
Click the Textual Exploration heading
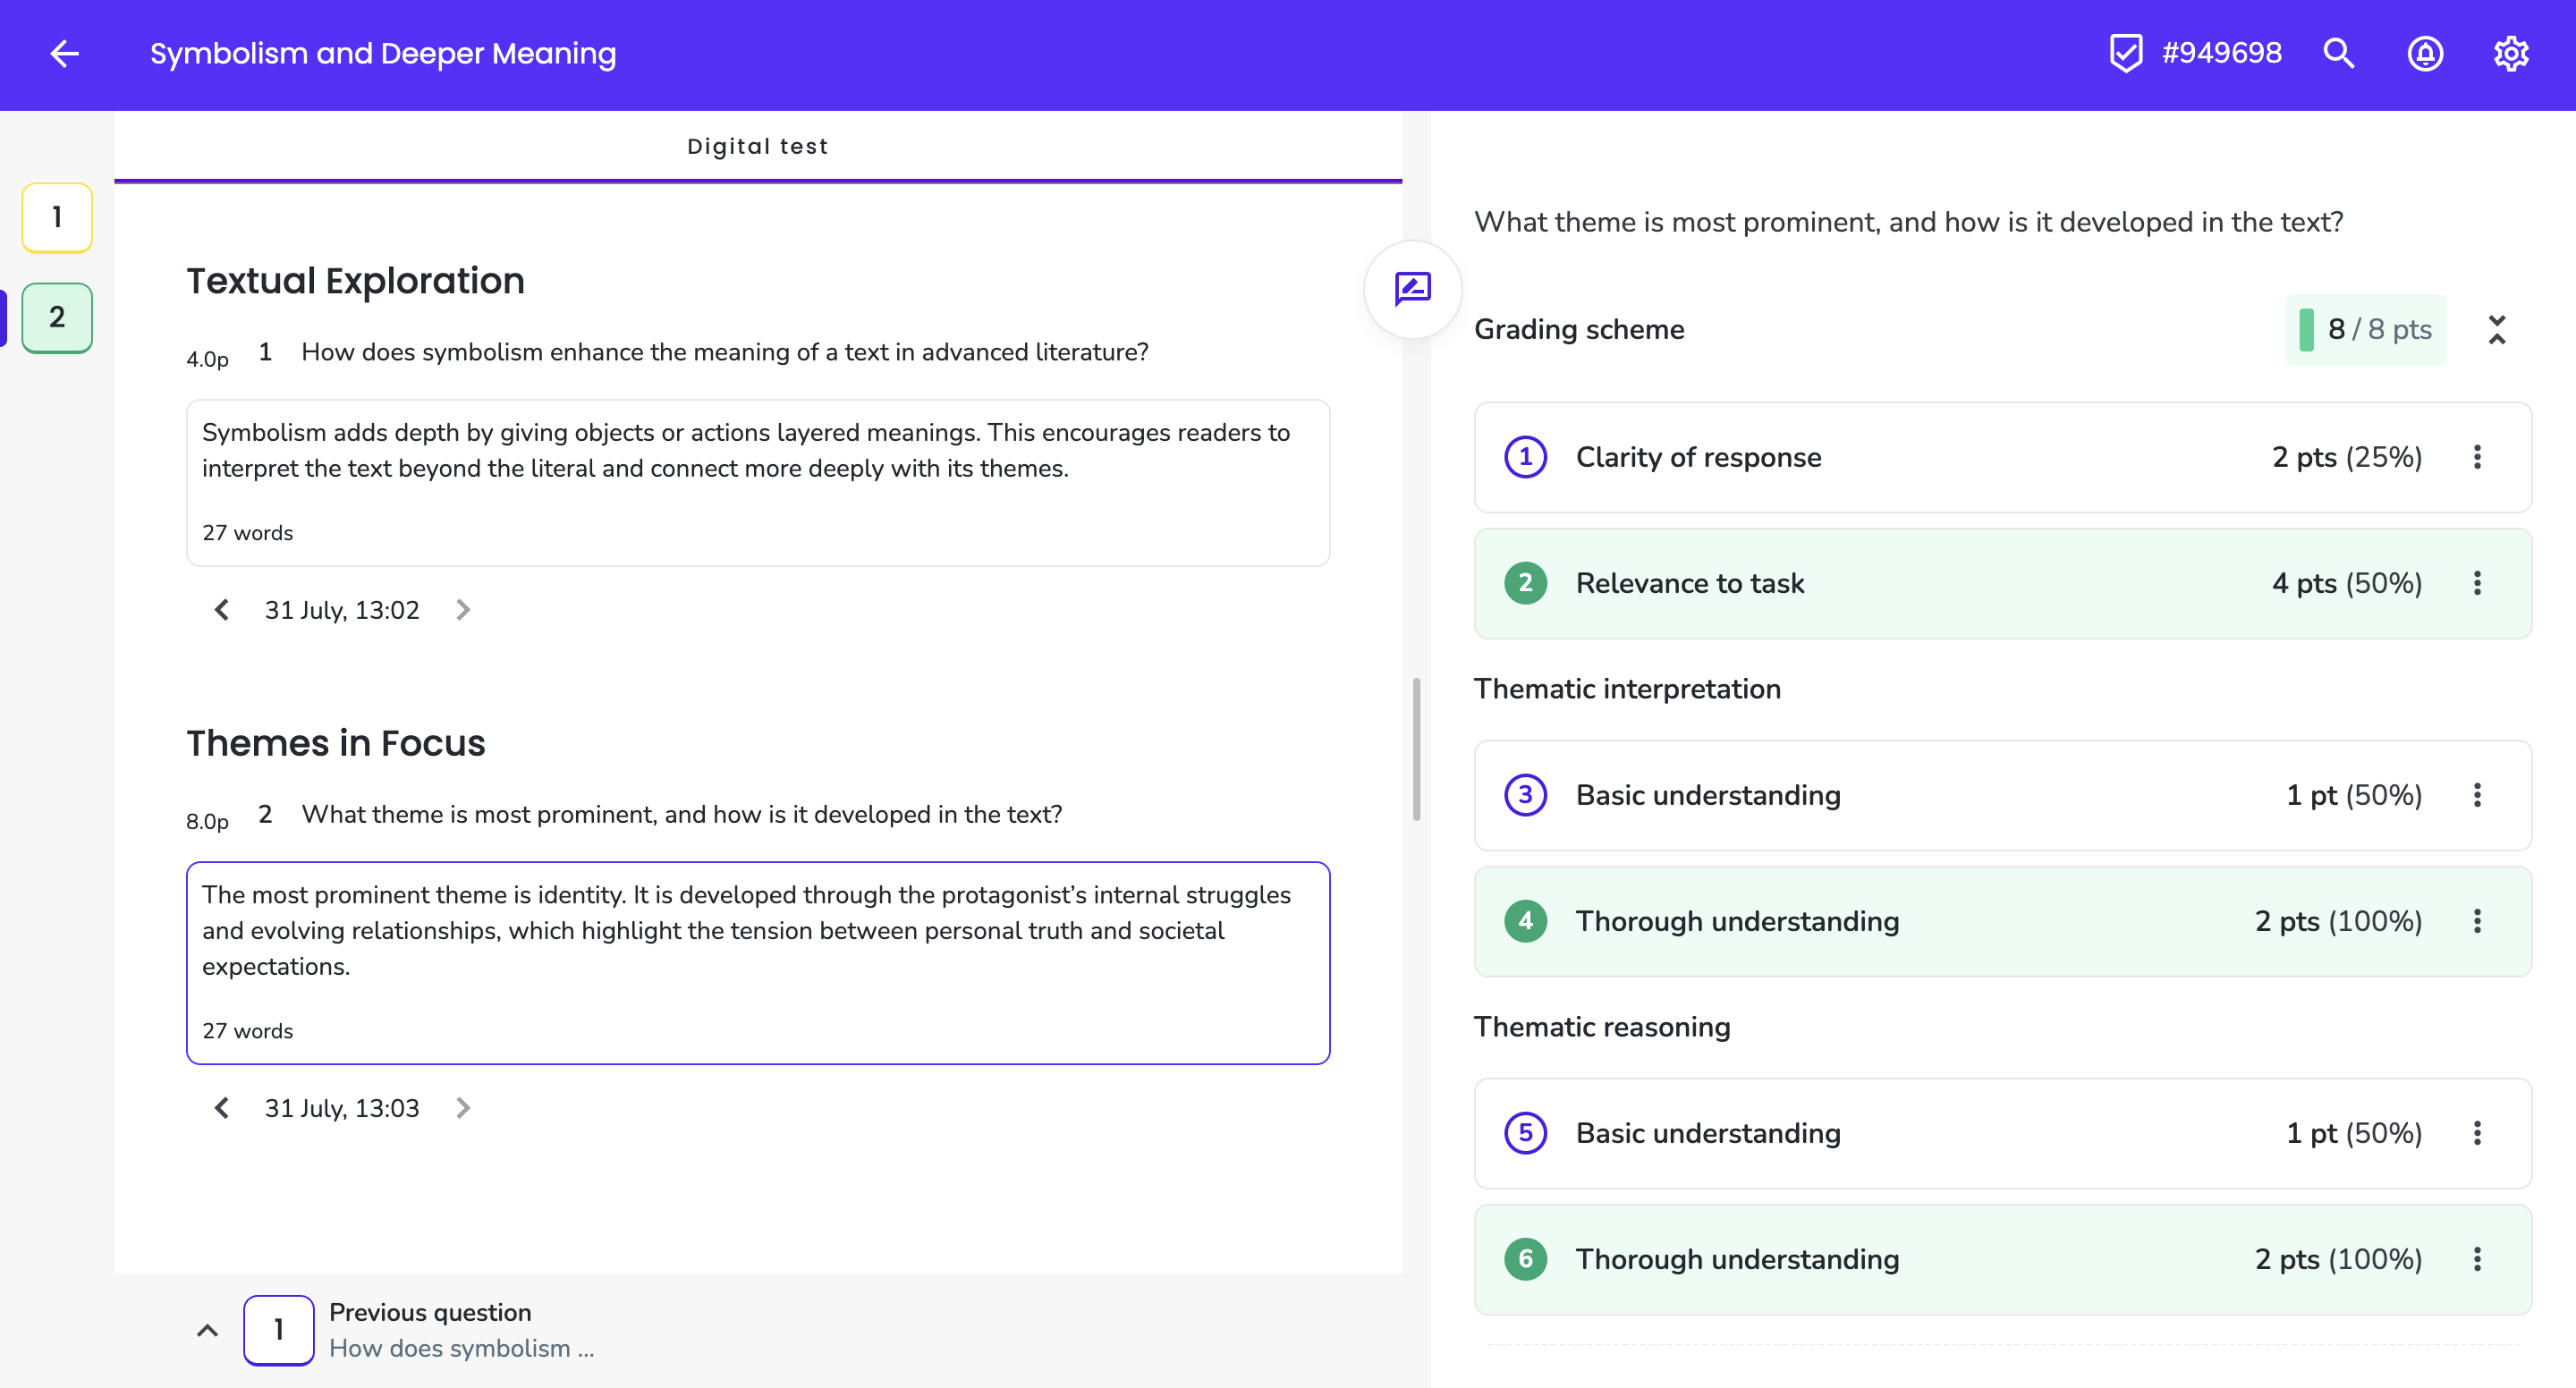click(x=355, y=282)
